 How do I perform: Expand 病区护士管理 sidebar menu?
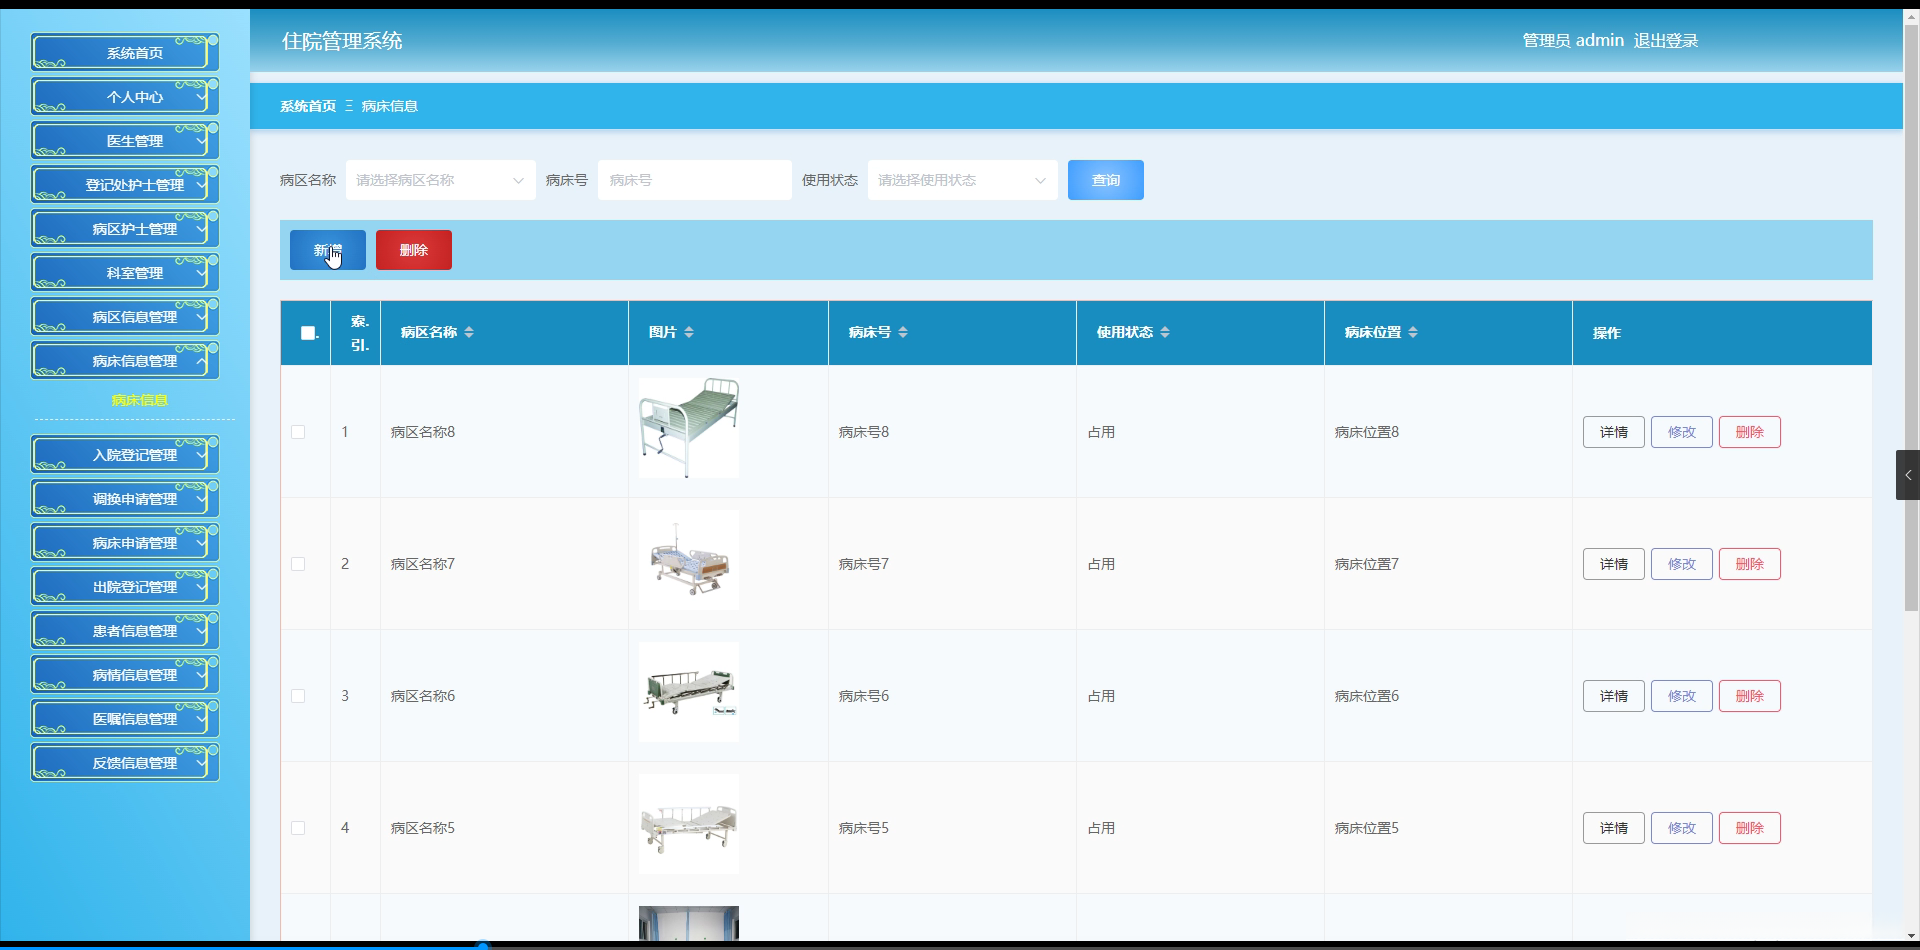(125, 229)
